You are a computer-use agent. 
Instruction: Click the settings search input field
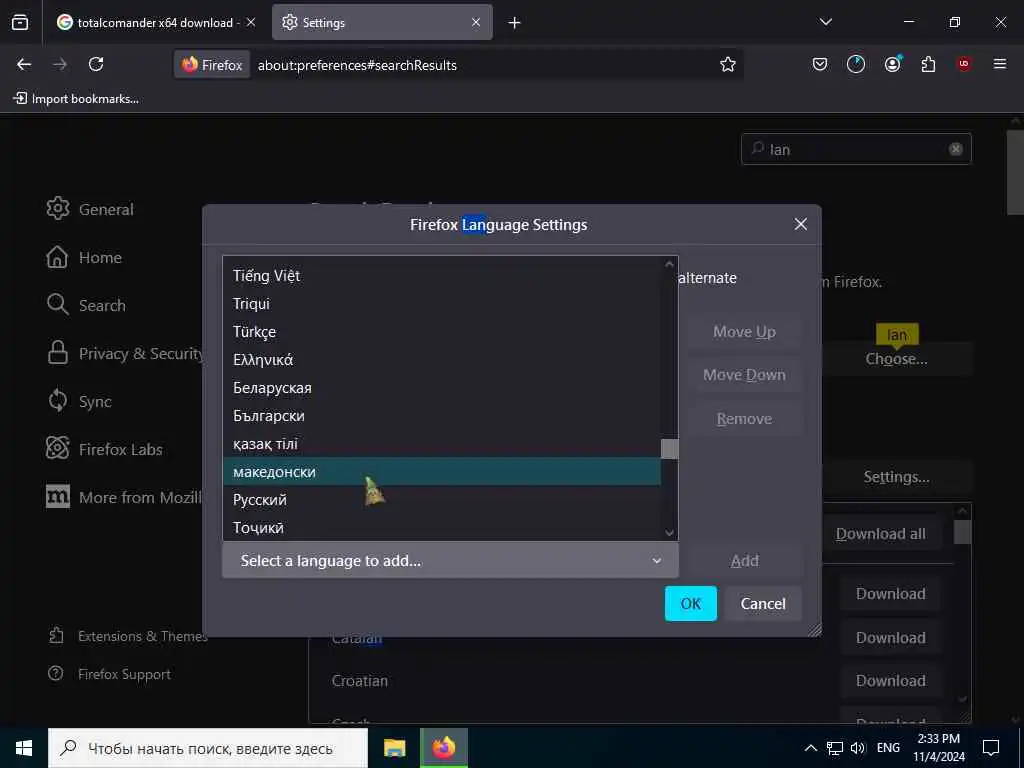[x=856, y=149]
